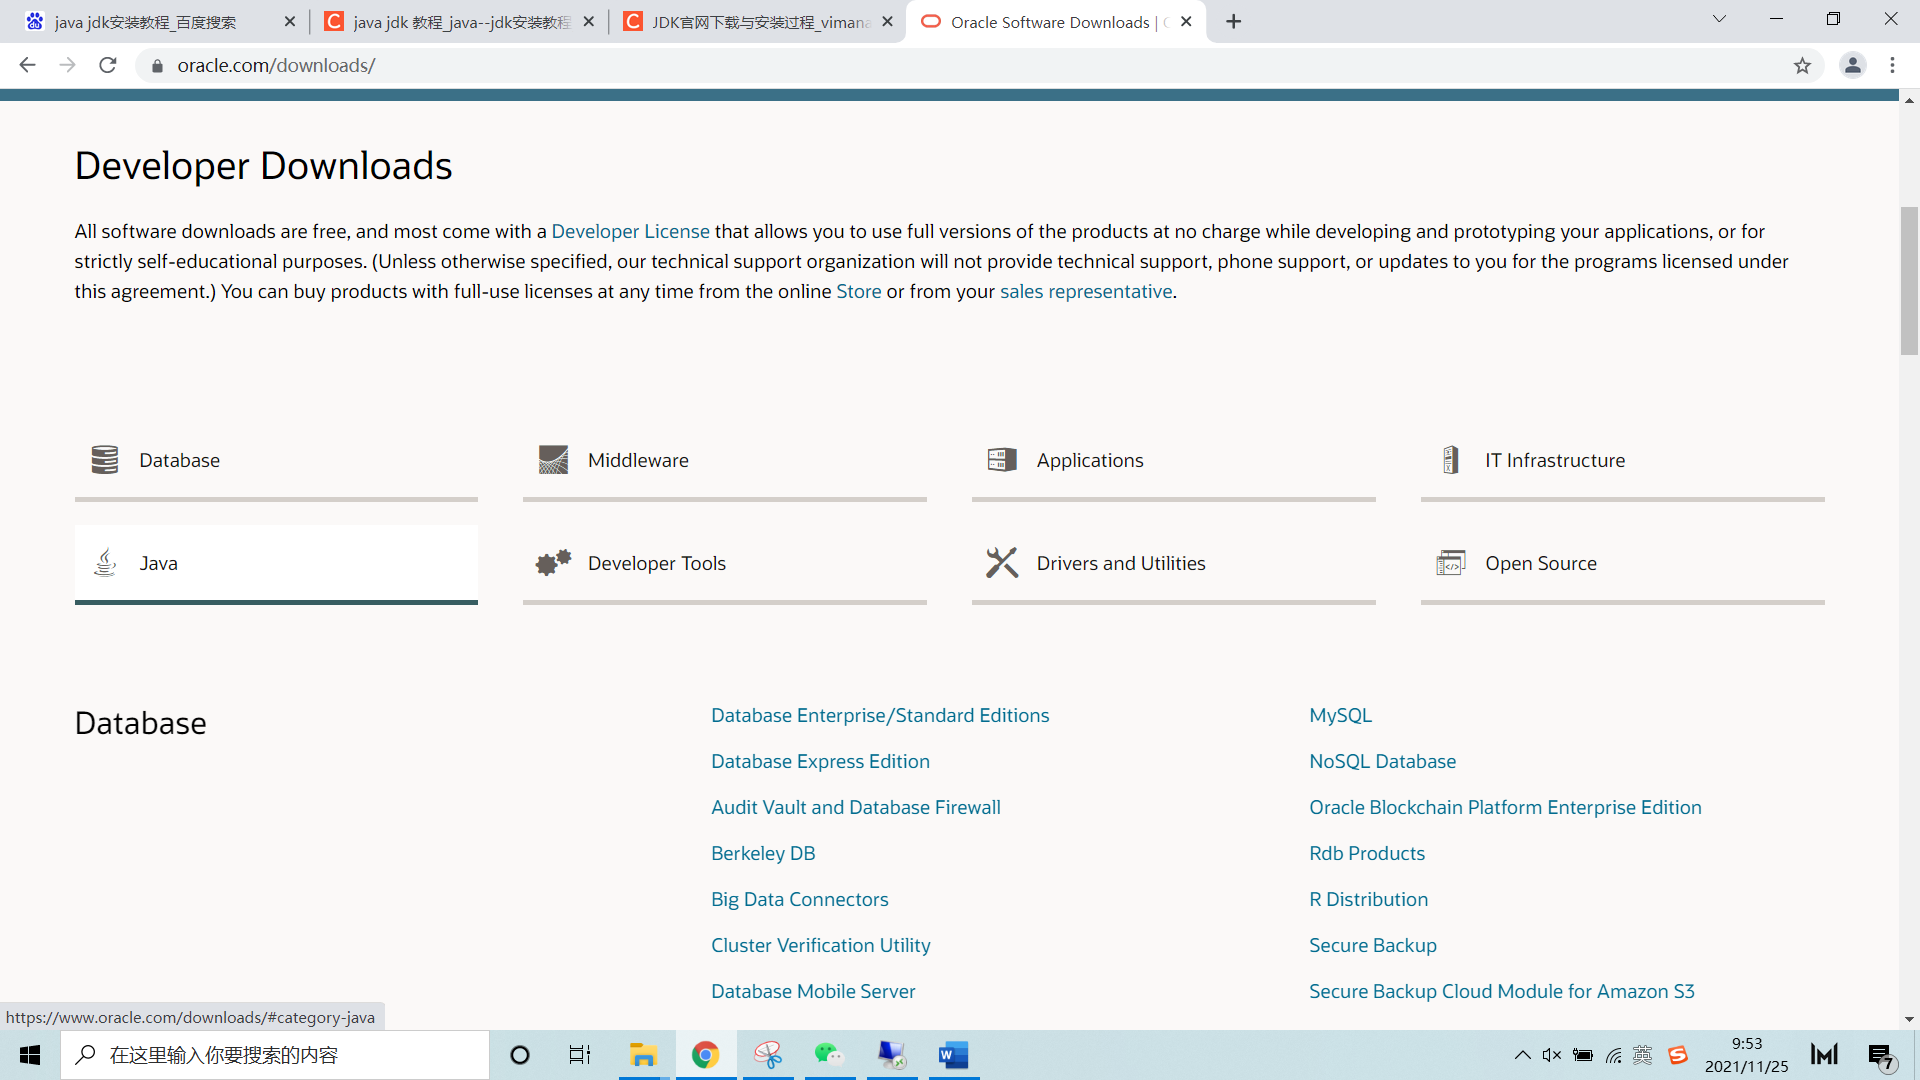Reload the Oracle downloads page
Image resolution: width=1920 pixels, height=1080 pixels.
108,66
